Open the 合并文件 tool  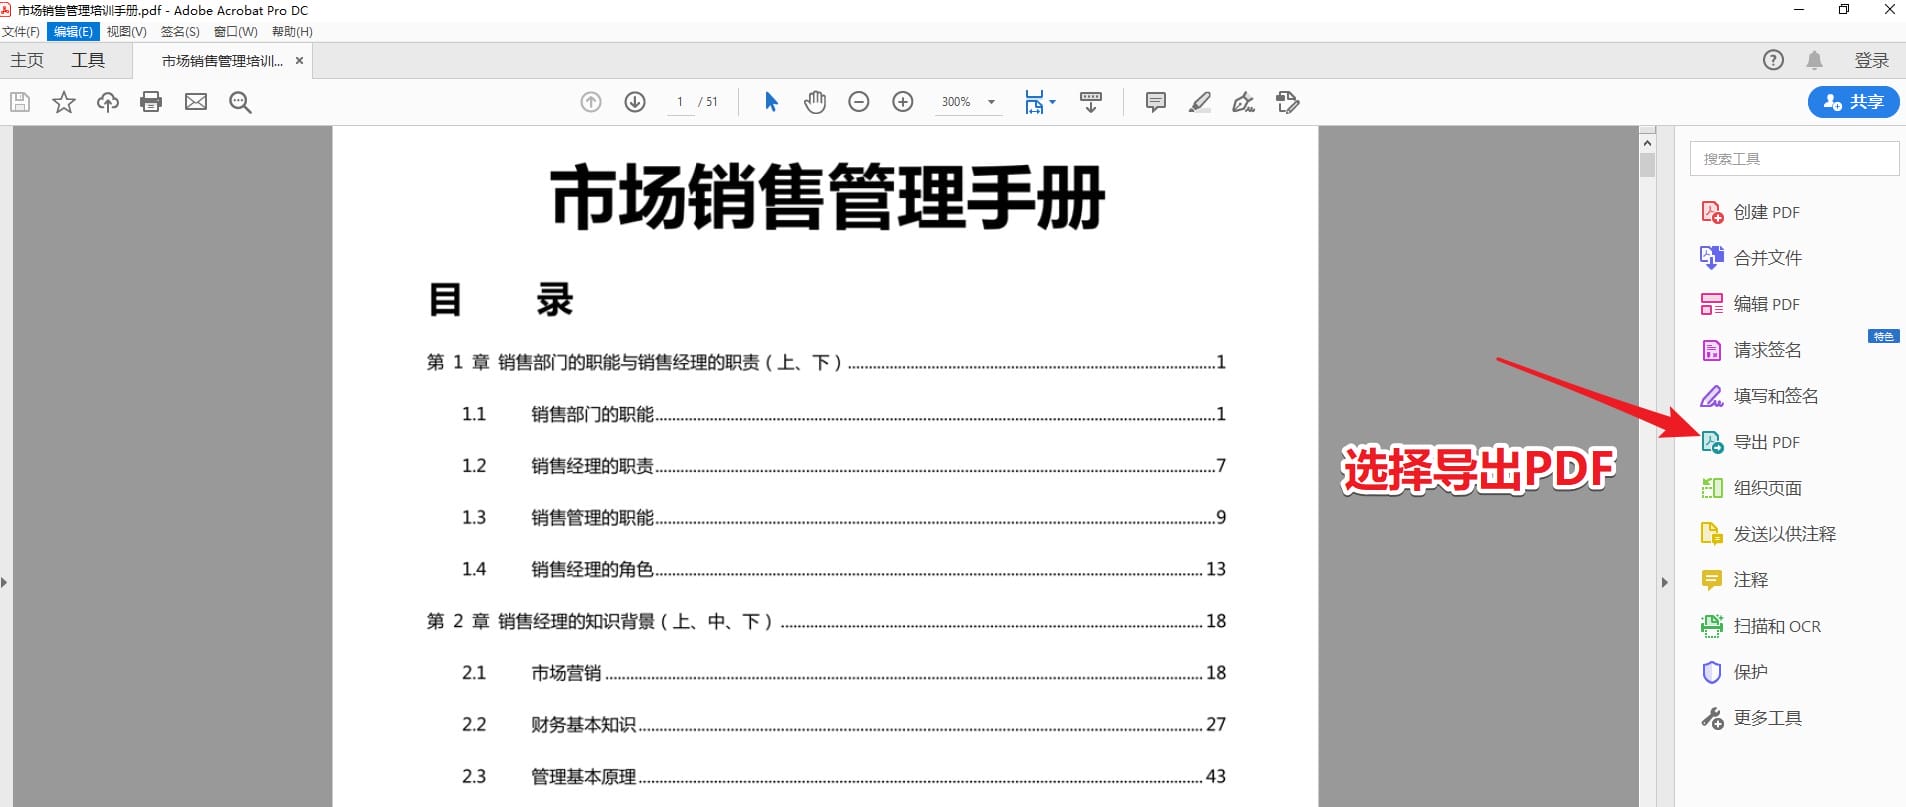click(1750, 258)
